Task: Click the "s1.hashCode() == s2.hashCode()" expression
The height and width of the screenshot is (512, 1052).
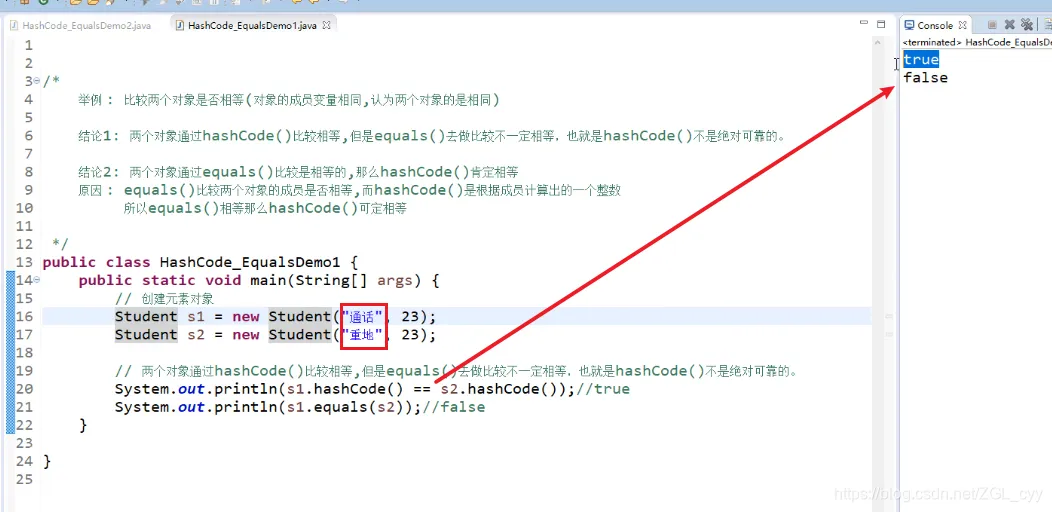Action: pyautogui.click(x=416, y=389)
